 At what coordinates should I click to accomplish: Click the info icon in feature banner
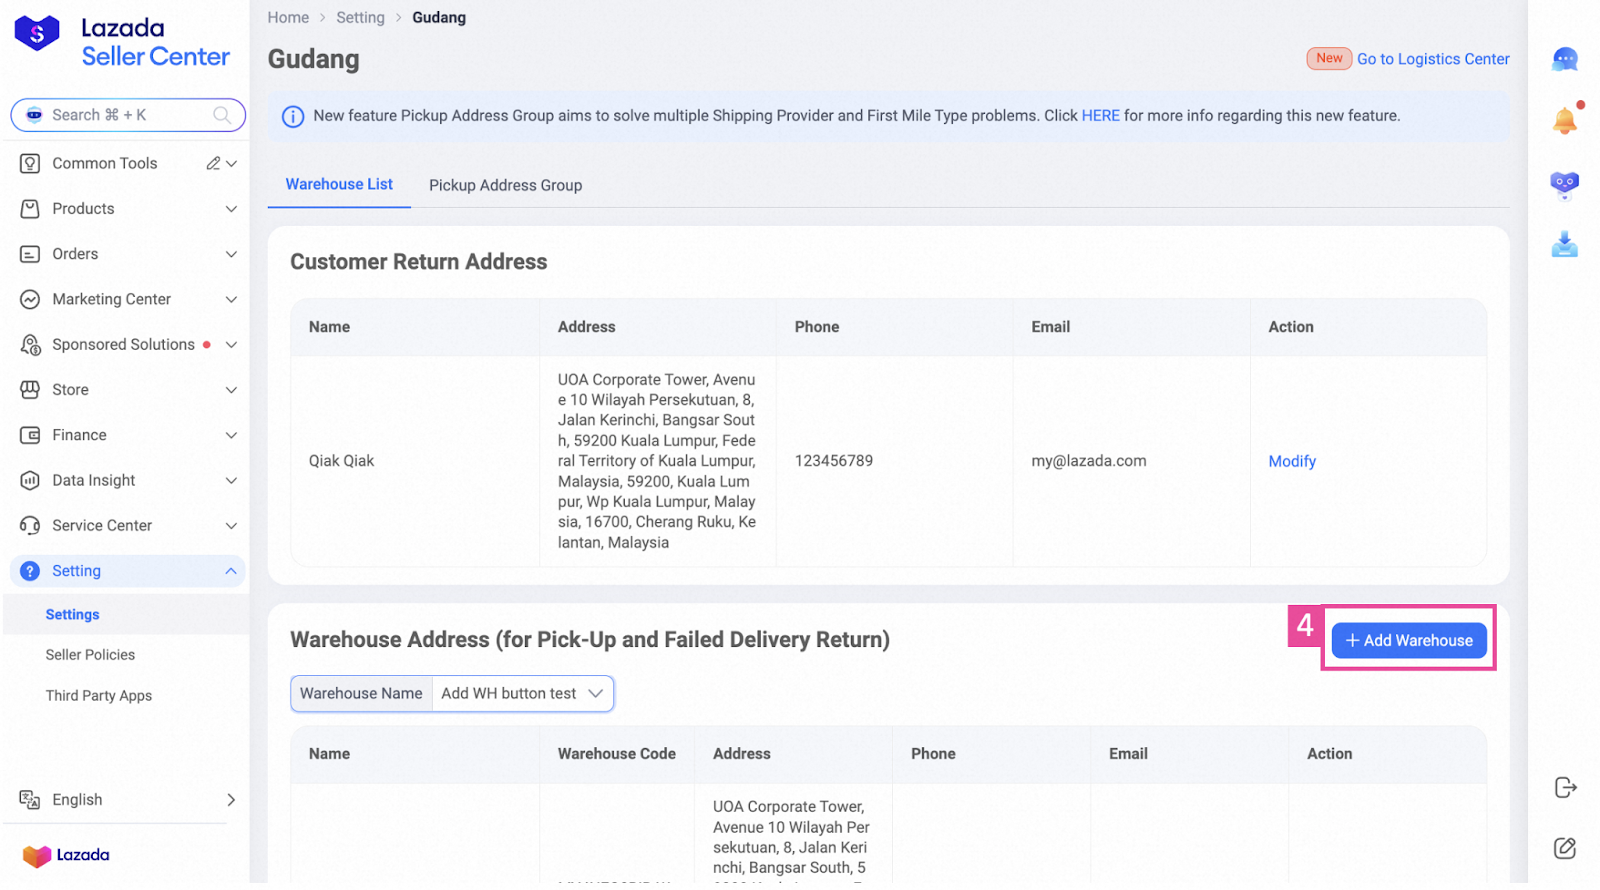click(x=293, y=117)
